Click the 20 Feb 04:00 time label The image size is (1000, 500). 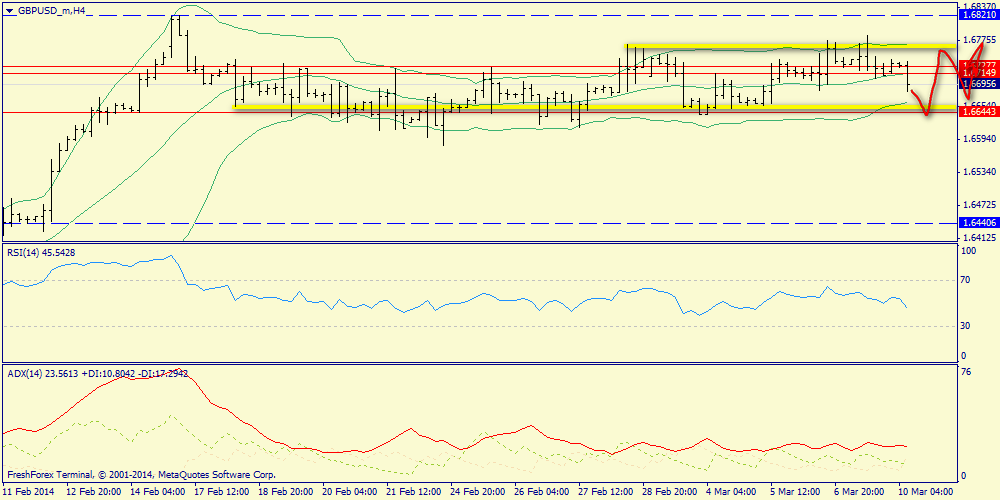348,492
